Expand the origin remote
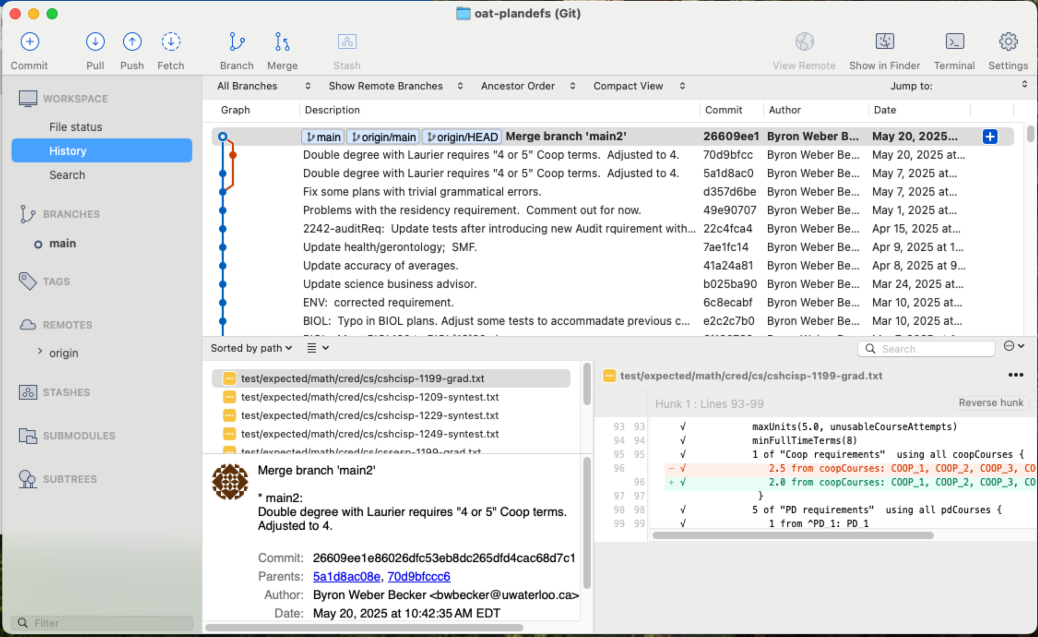Screen dimensions: 1038x637 pyautogui.click(x=40, y=352)
